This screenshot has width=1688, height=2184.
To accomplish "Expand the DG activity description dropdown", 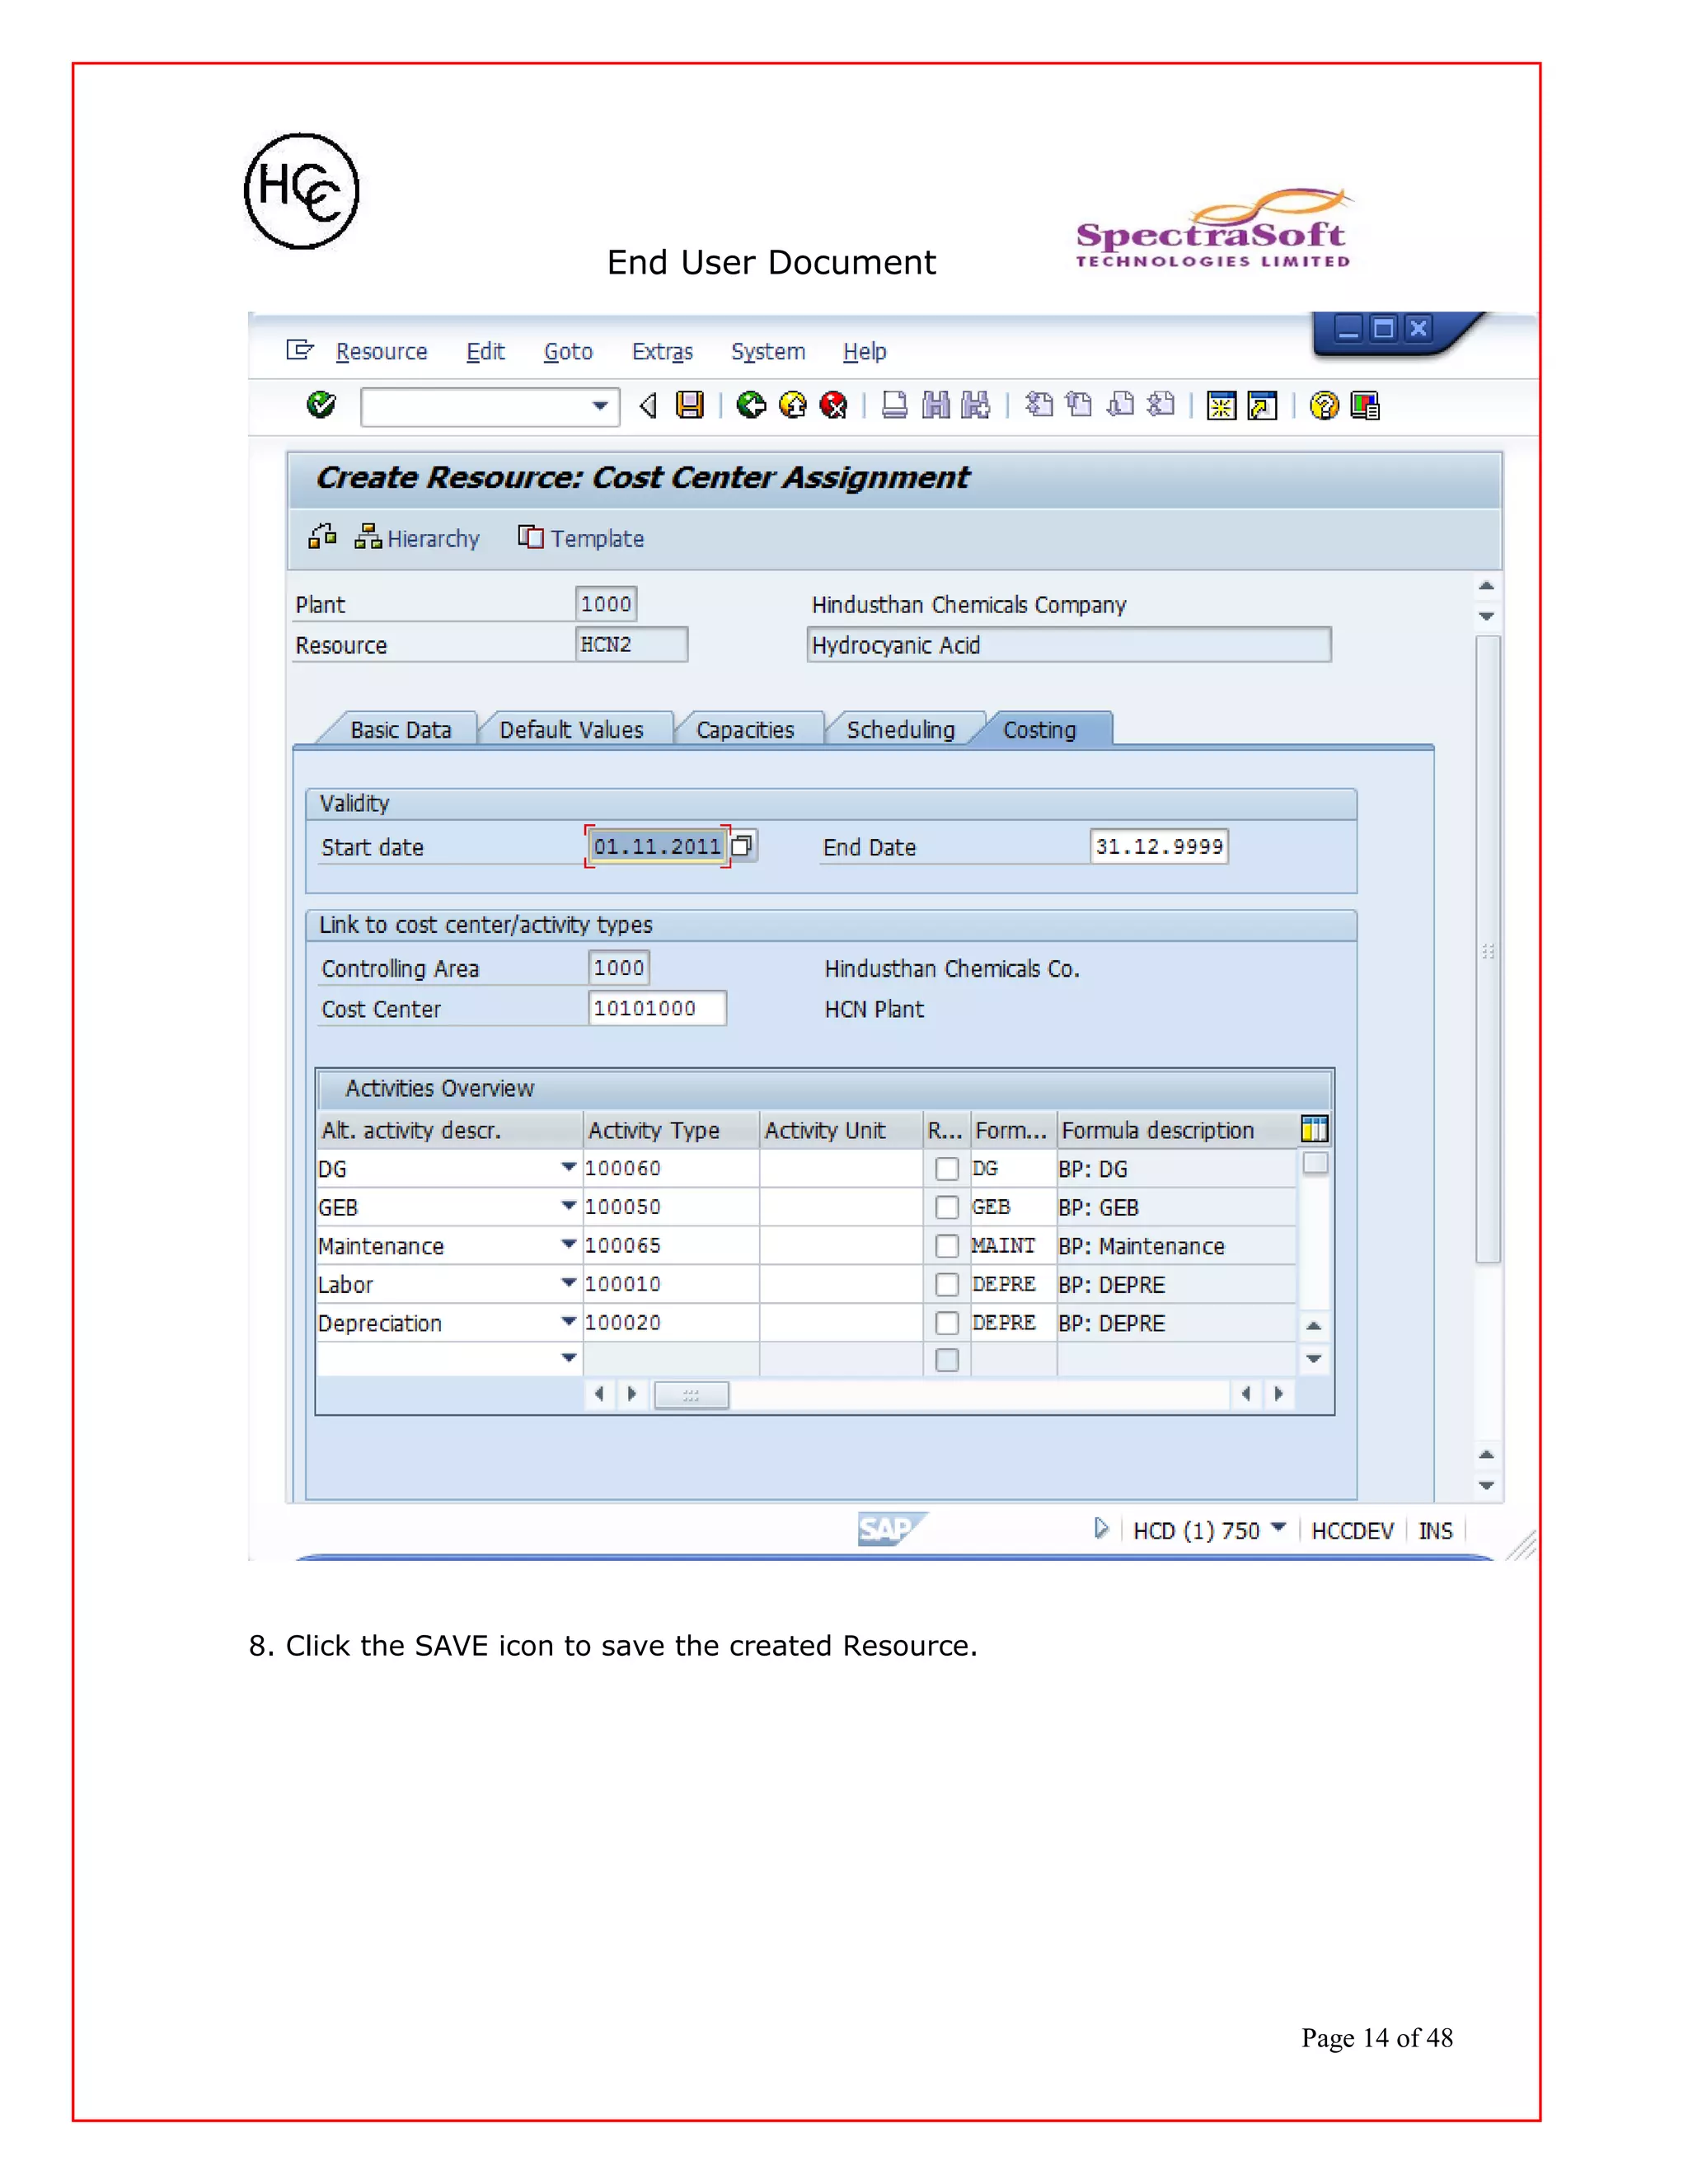I will [x=568, y=1167].
